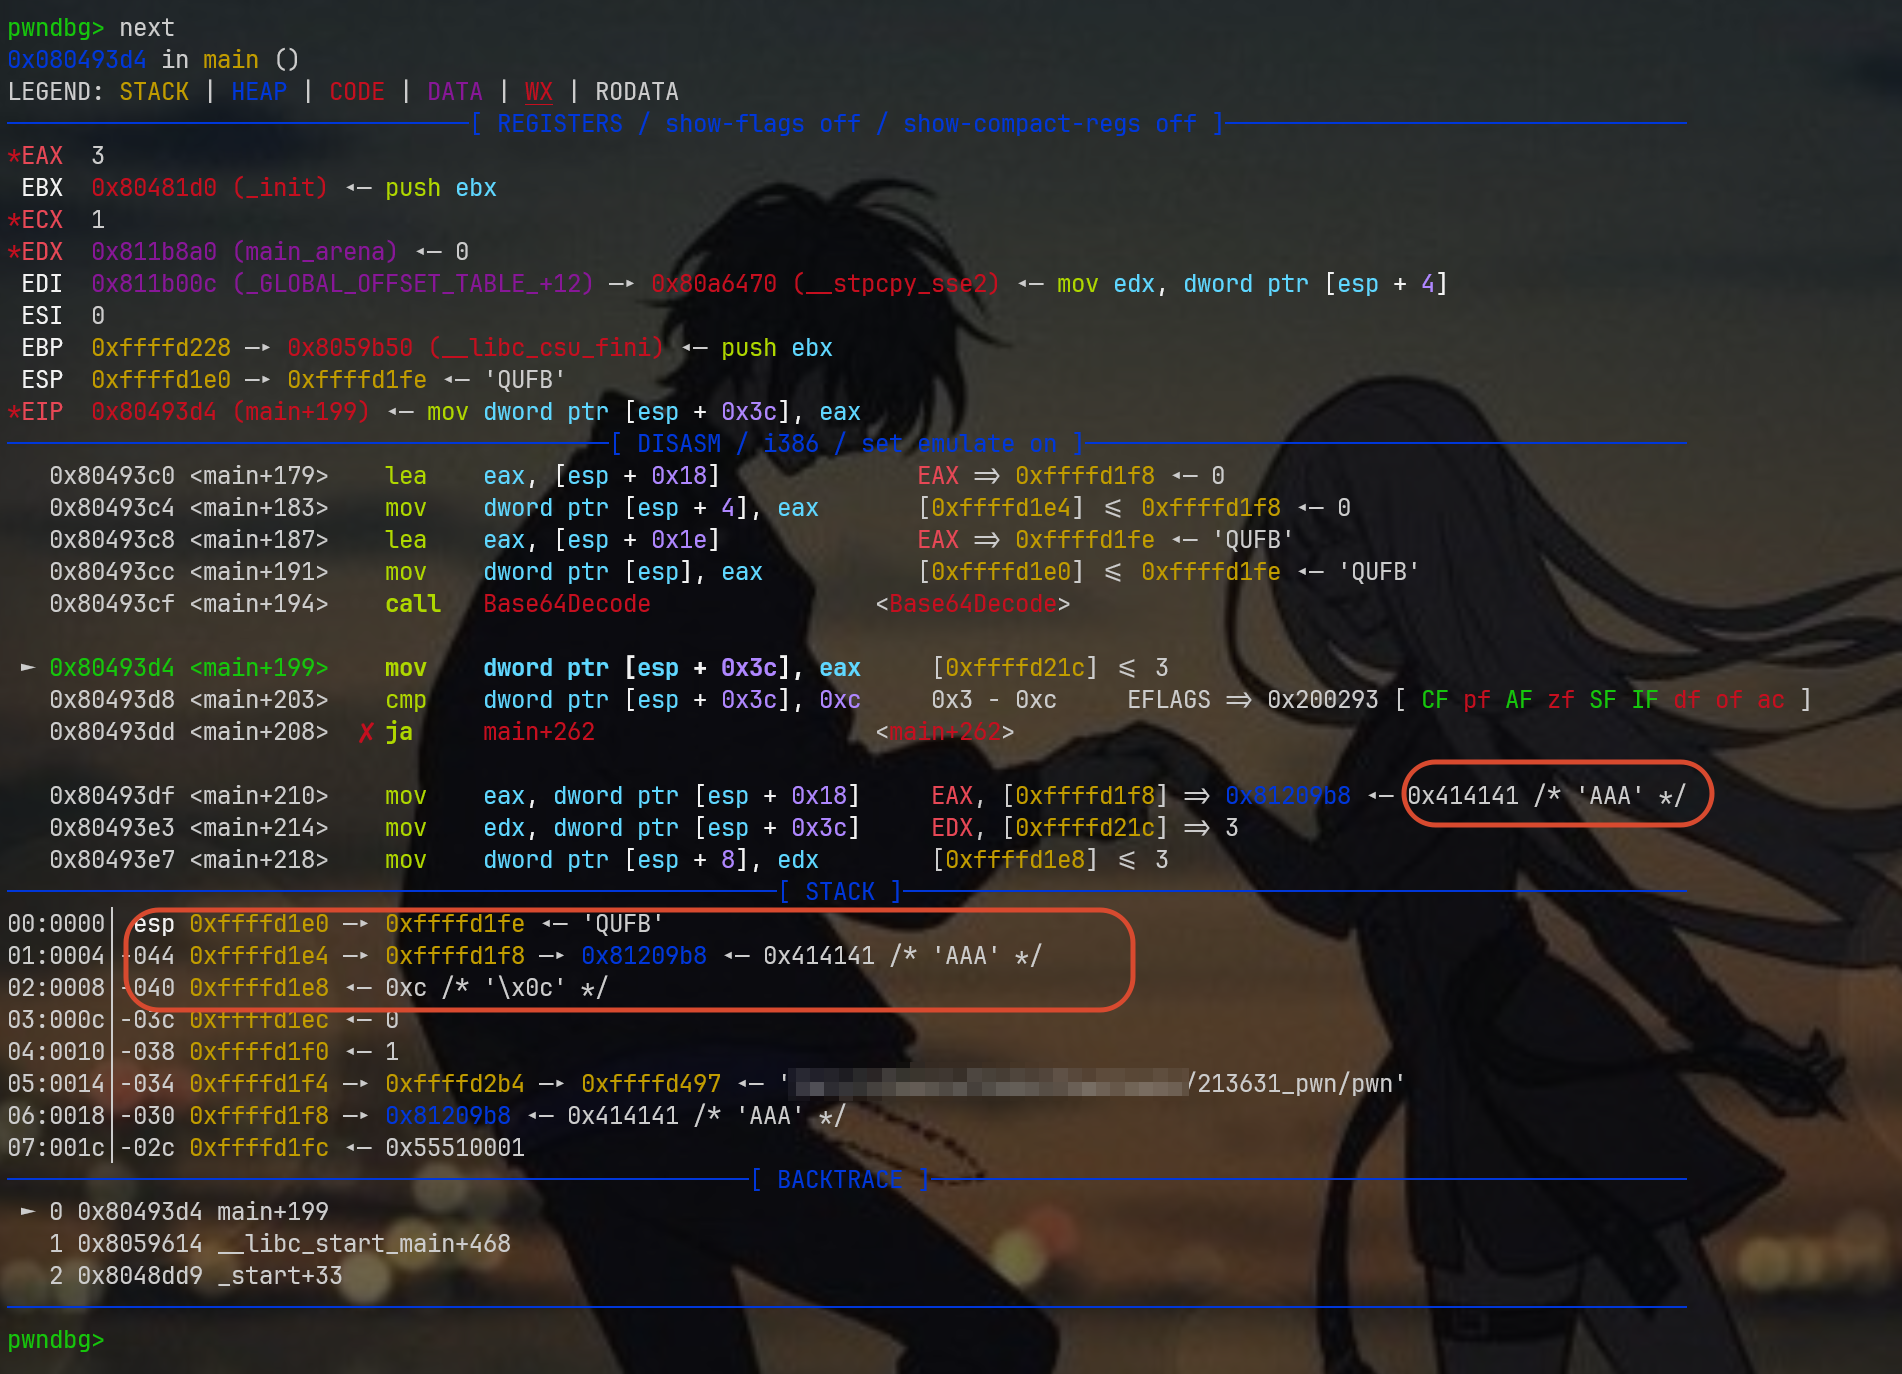Viewport: 1902px width, 1374px height.
Task: Click the cmp instruction at main+203
Action: coord(622,700)
